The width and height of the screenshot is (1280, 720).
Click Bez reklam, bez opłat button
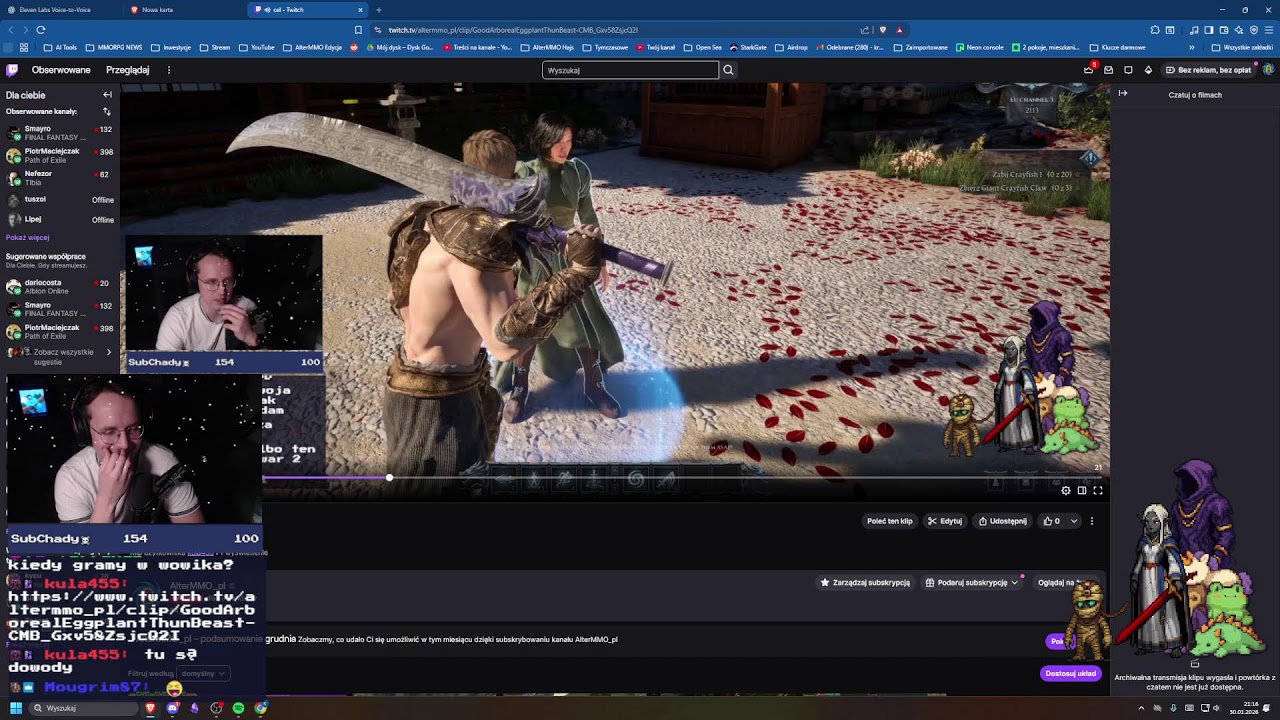tap(1207, 70)
